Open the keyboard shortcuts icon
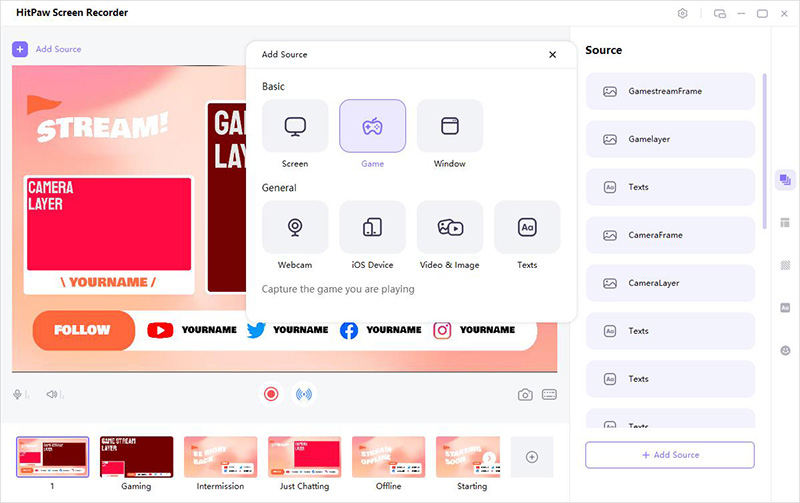The image size is (800, 503). [549, 394]
